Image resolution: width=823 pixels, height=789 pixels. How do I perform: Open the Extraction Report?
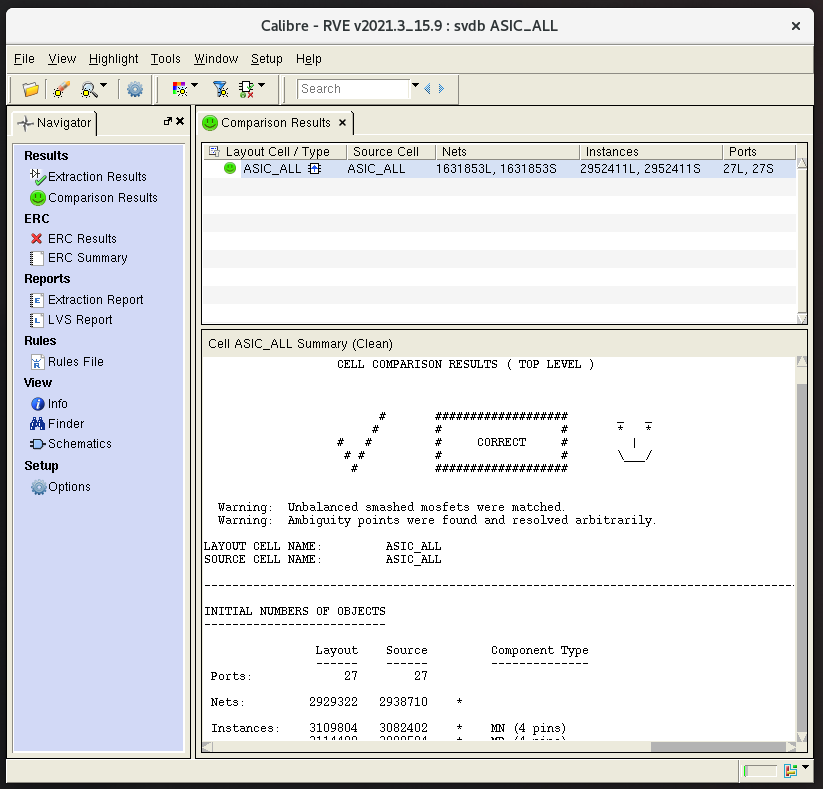pos(87,300)
